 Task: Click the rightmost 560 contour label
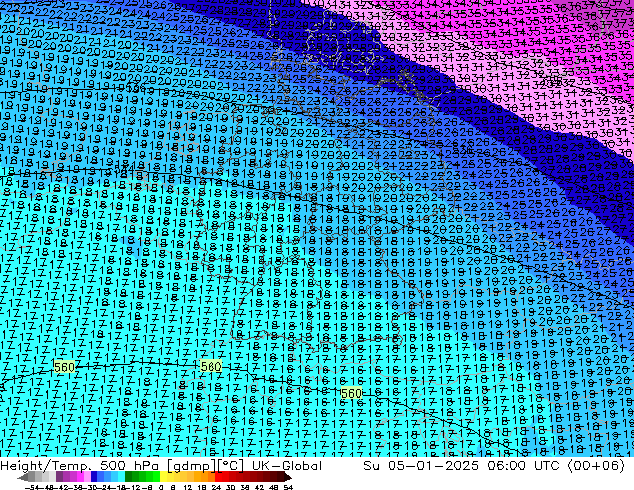coord(351,393)
